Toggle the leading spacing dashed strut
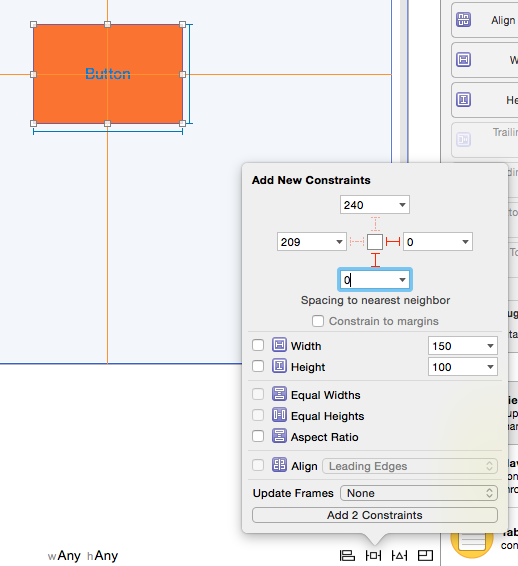The width and height of the screenshot is (518, 566). tap(357, 241)
